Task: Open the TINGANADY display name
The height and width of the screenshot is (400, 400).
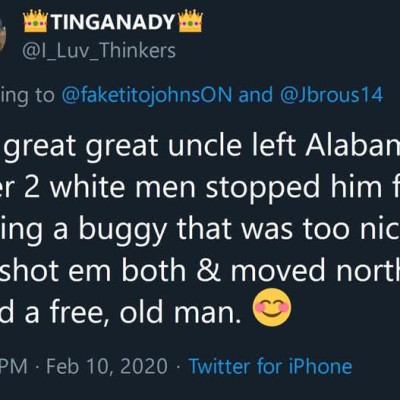Action: coord(113,22)
